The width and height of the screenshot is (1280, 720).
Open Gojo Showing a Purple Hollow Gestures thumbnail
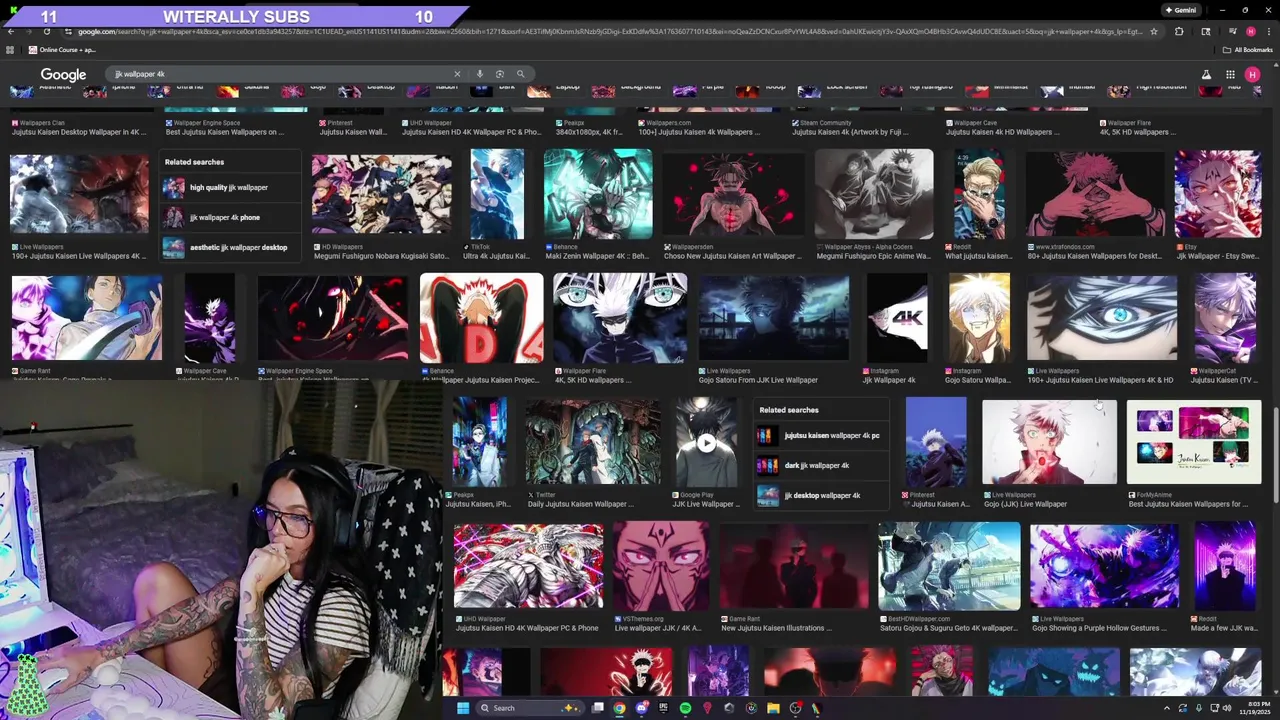pyautogui.click(x=1104, y=566)
